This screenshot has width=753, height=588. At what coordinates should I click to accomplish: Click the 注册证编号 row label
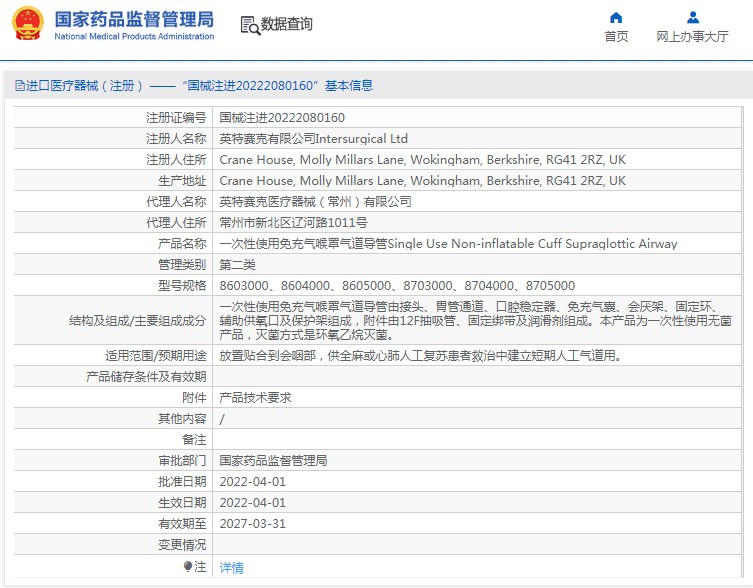click(x=176, y=118)
